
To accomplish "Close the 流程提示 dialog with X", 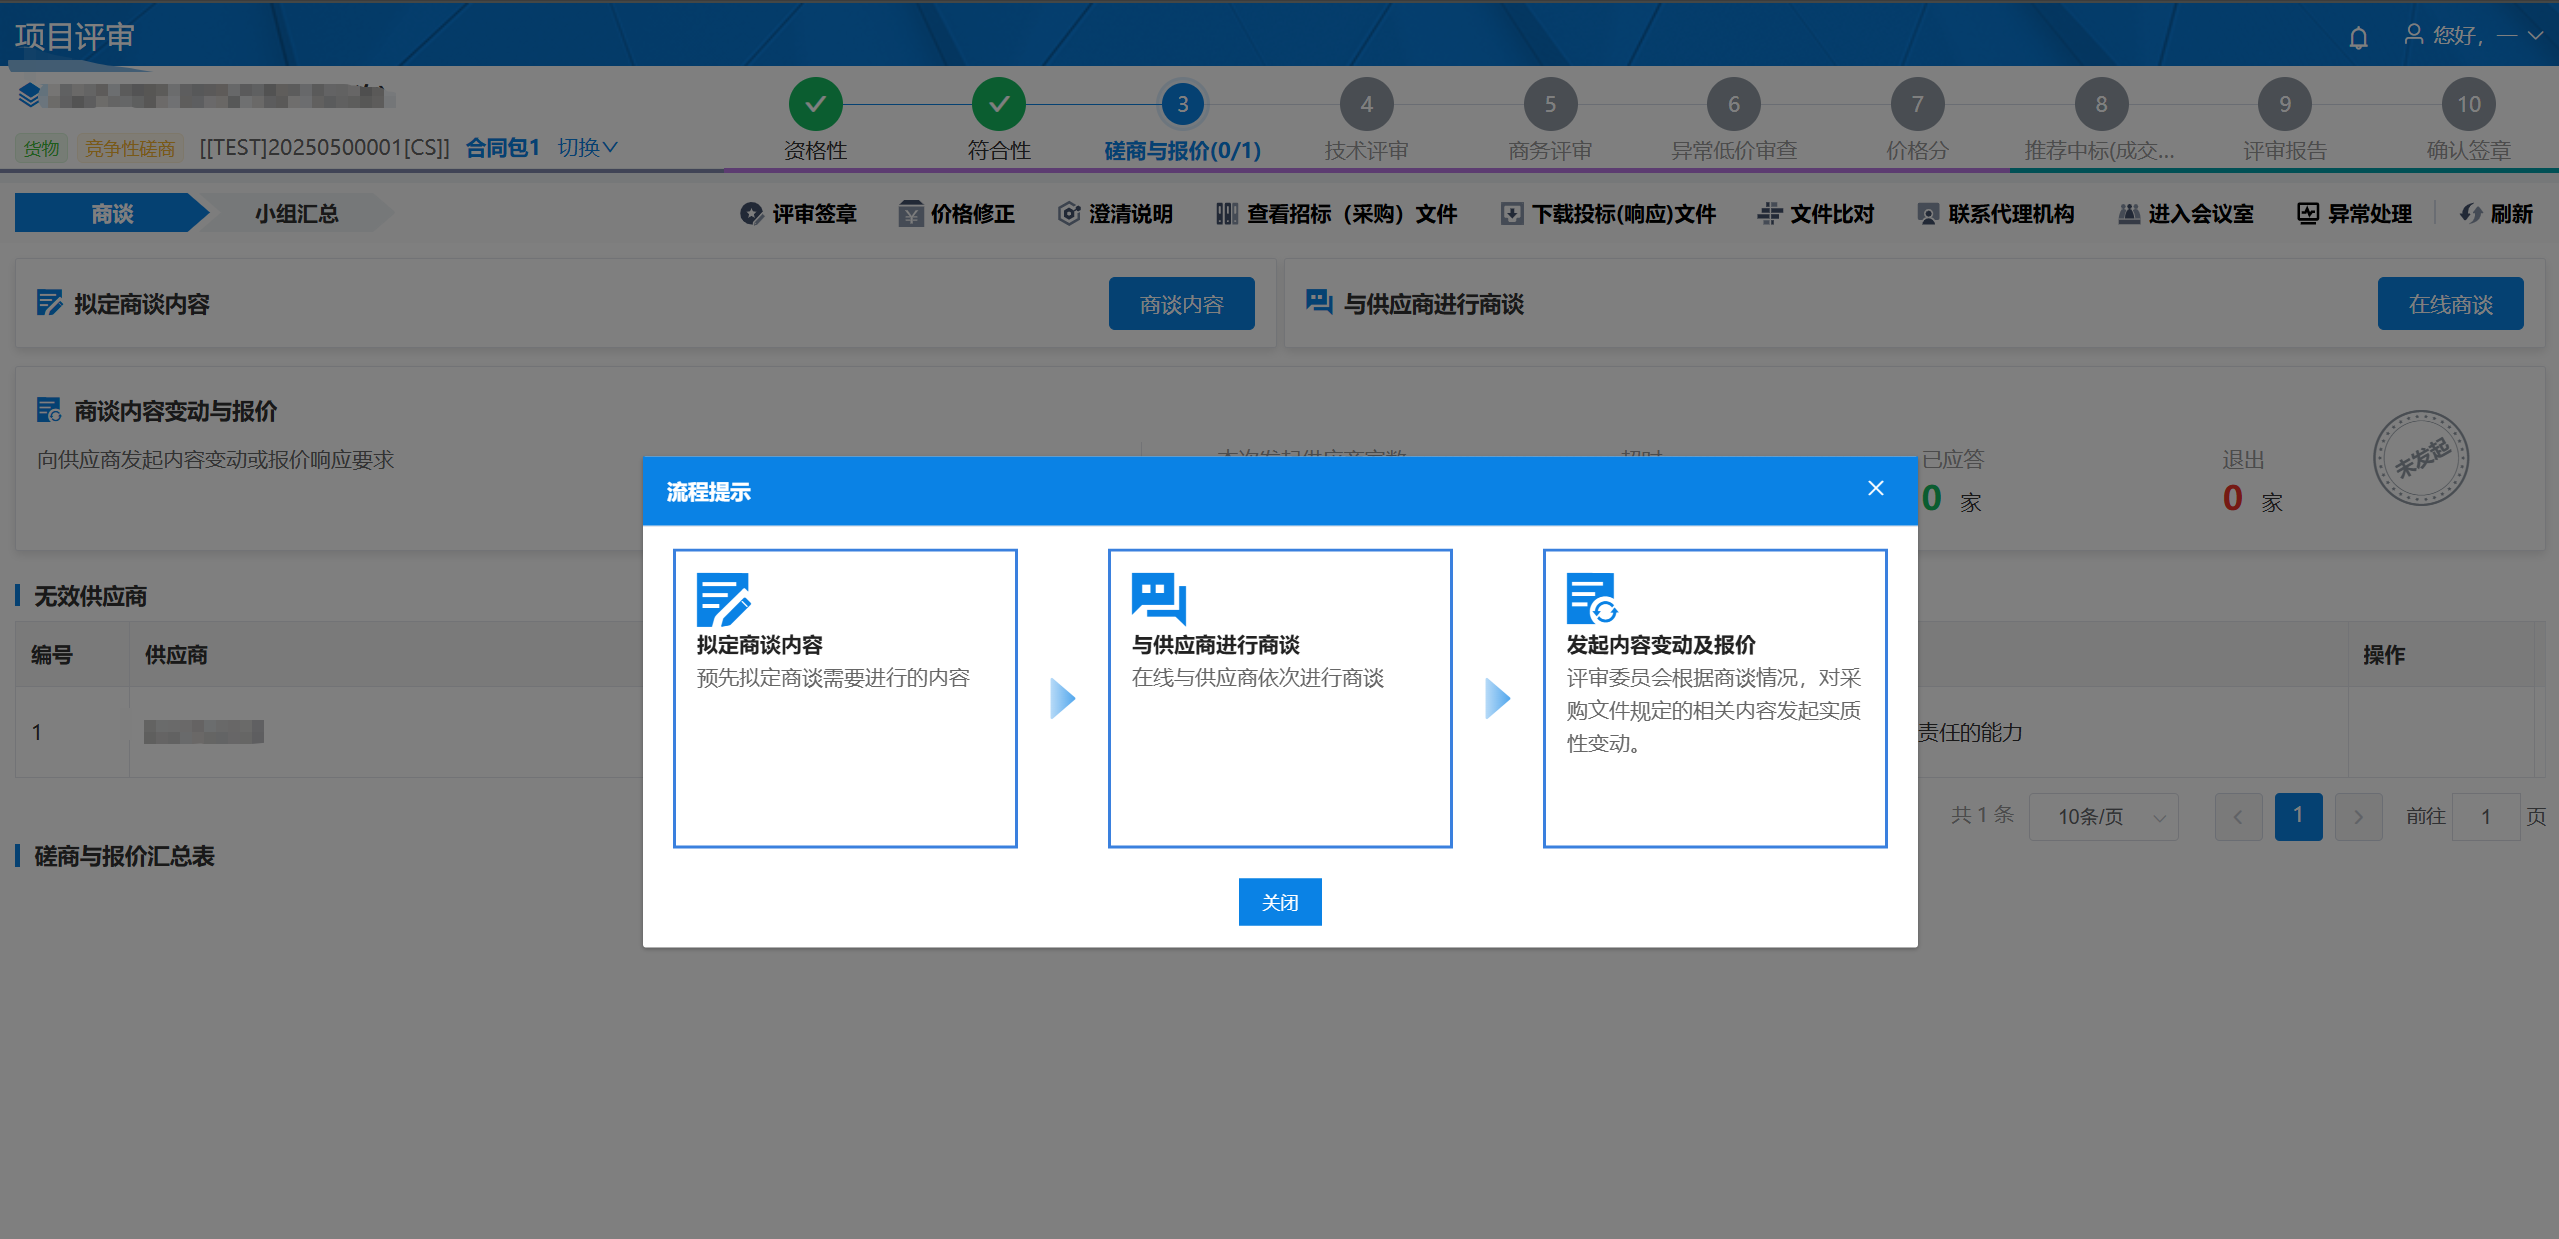I will pyautogui.click(x=1875, y=488).
